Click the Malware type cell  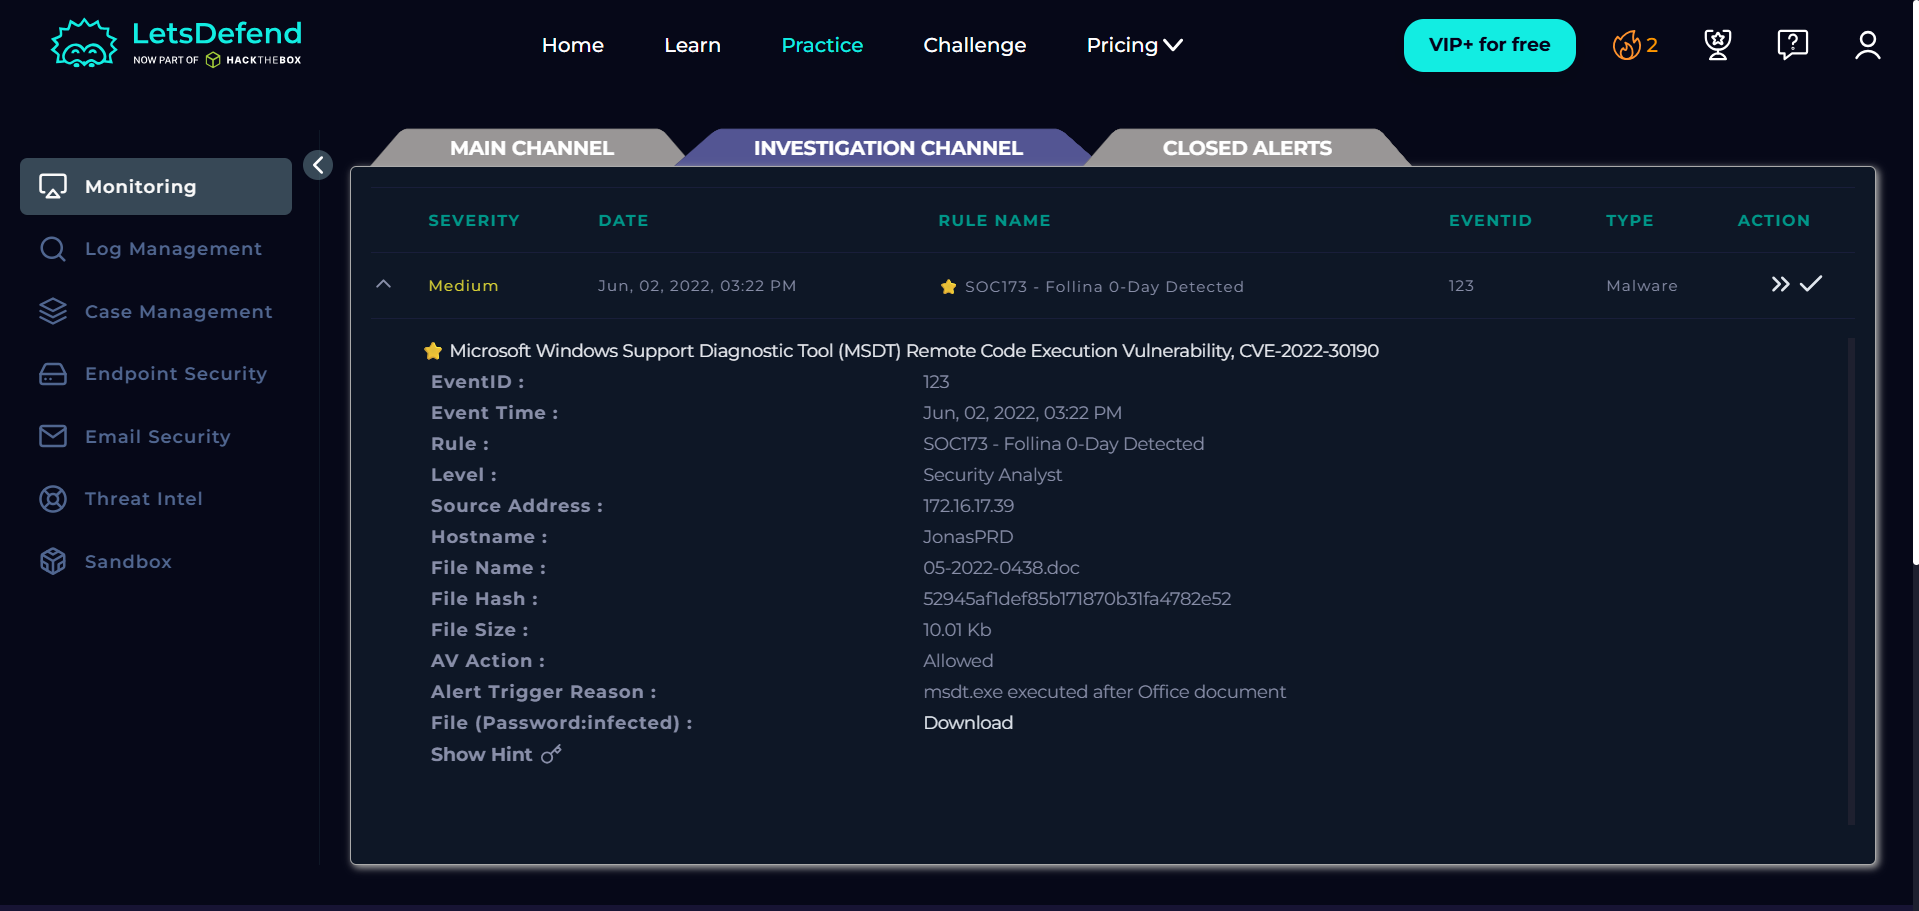pyautogui.click(x=1642, y=286)
